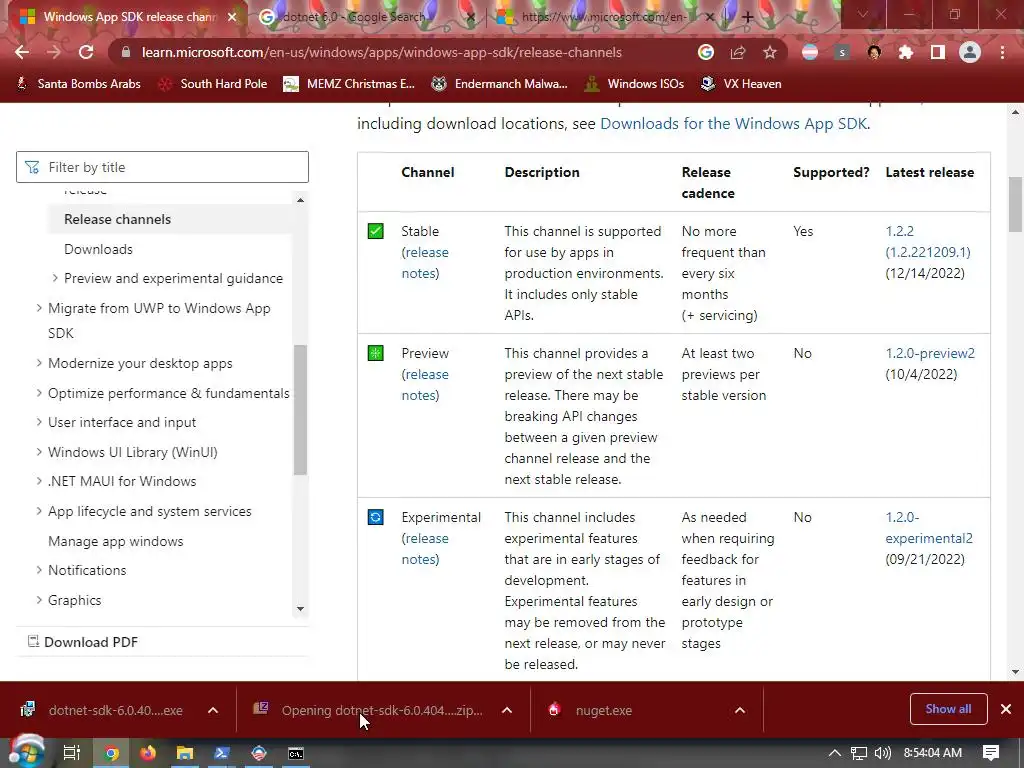
Task: Open South Hard Pole bookmark
Action: tap(213, 84)
